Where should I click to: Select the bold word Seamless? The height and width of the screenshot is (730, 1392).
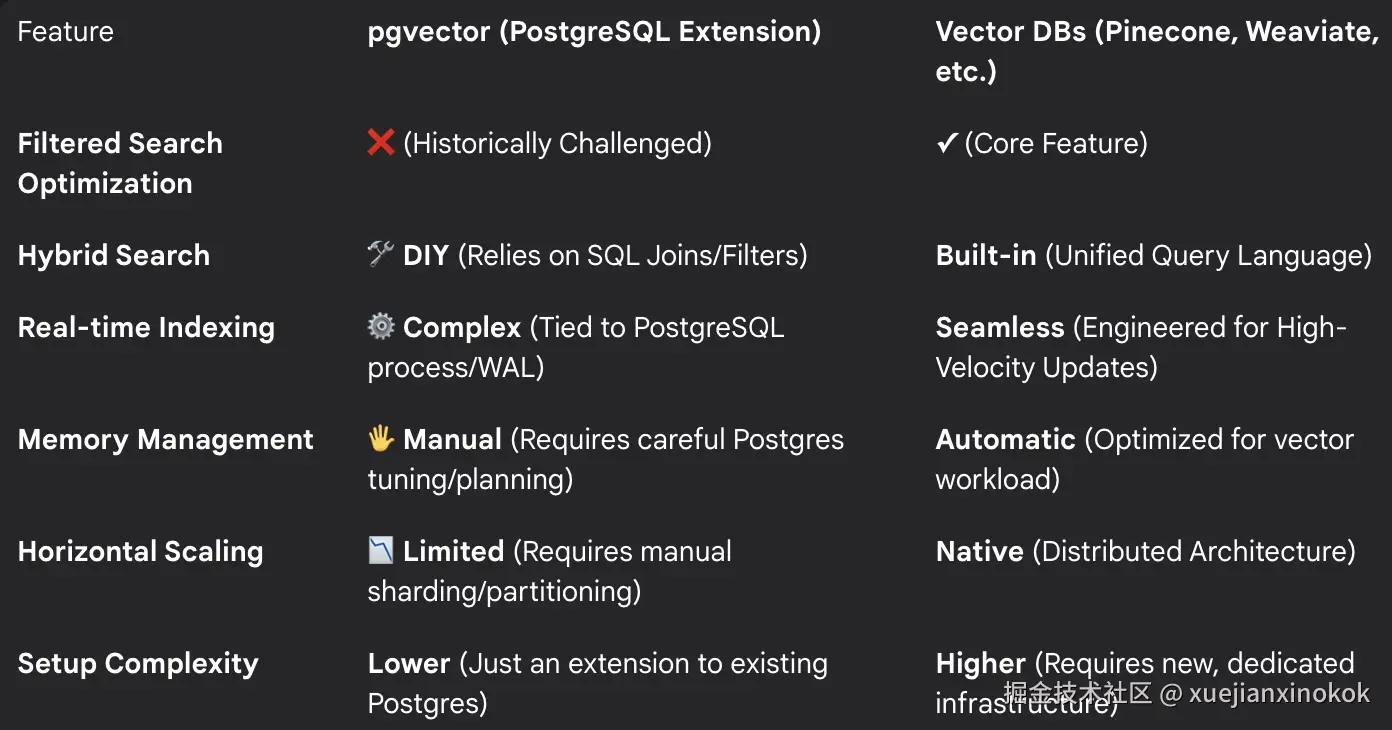[x=1000, y=328]
